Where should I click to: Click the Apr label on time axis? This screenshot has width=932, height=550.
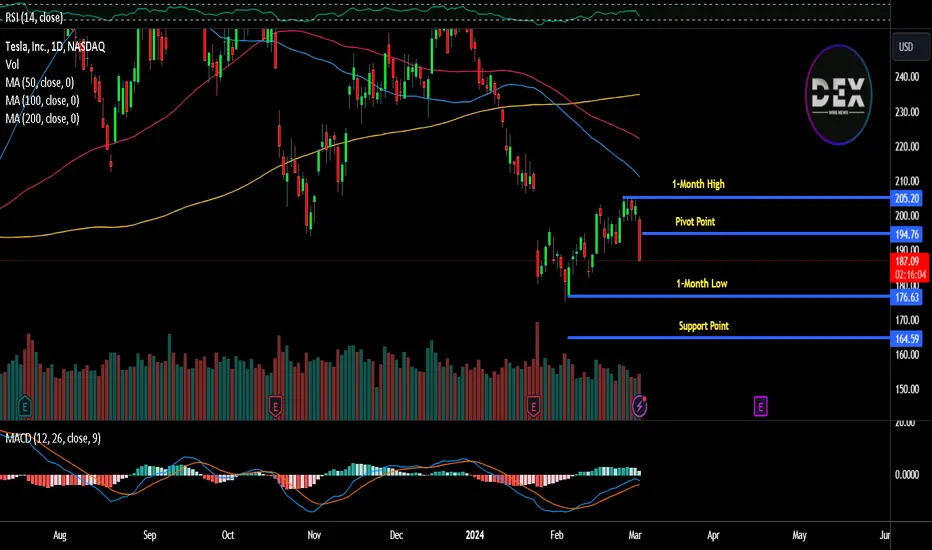pos(713,535)
